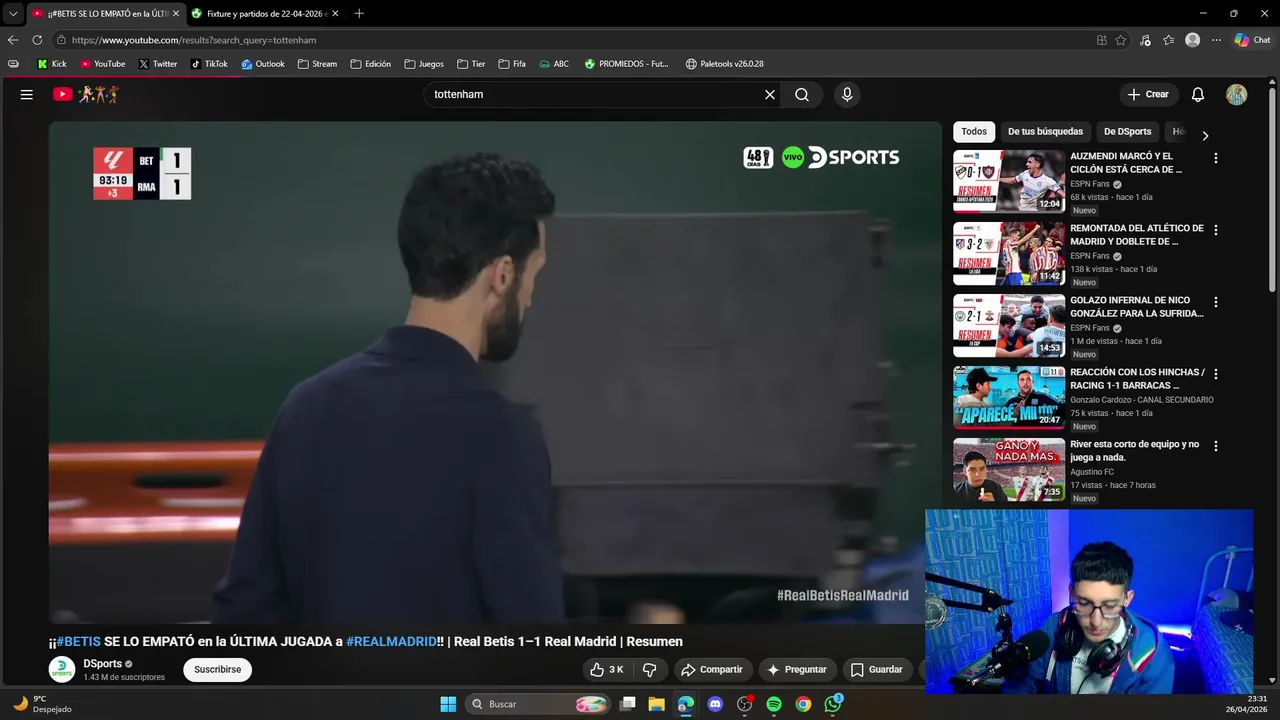
Task: Open the Outlook bookmark
Action: point(263,64)
